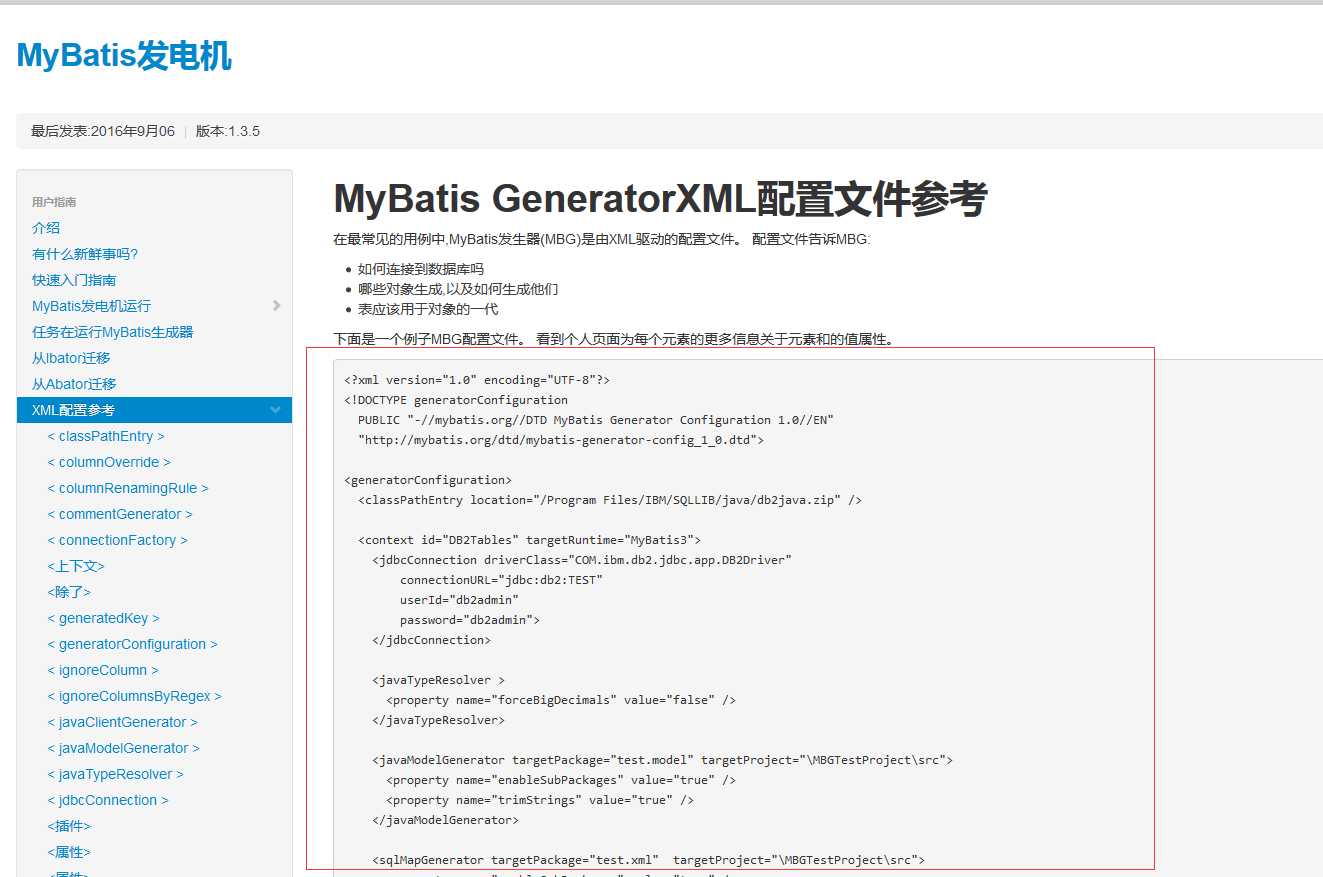Open the MyBatis发电机 site title link
This screenshot has height=877, width=1323.
tap(124, 56)
